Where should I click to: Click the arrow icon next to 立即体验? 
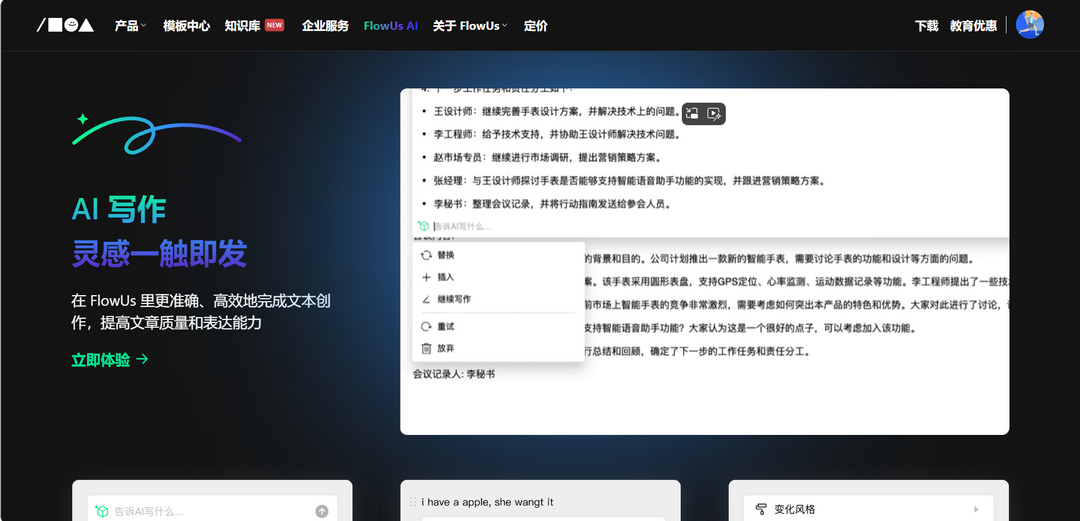(x=142, y=359)
